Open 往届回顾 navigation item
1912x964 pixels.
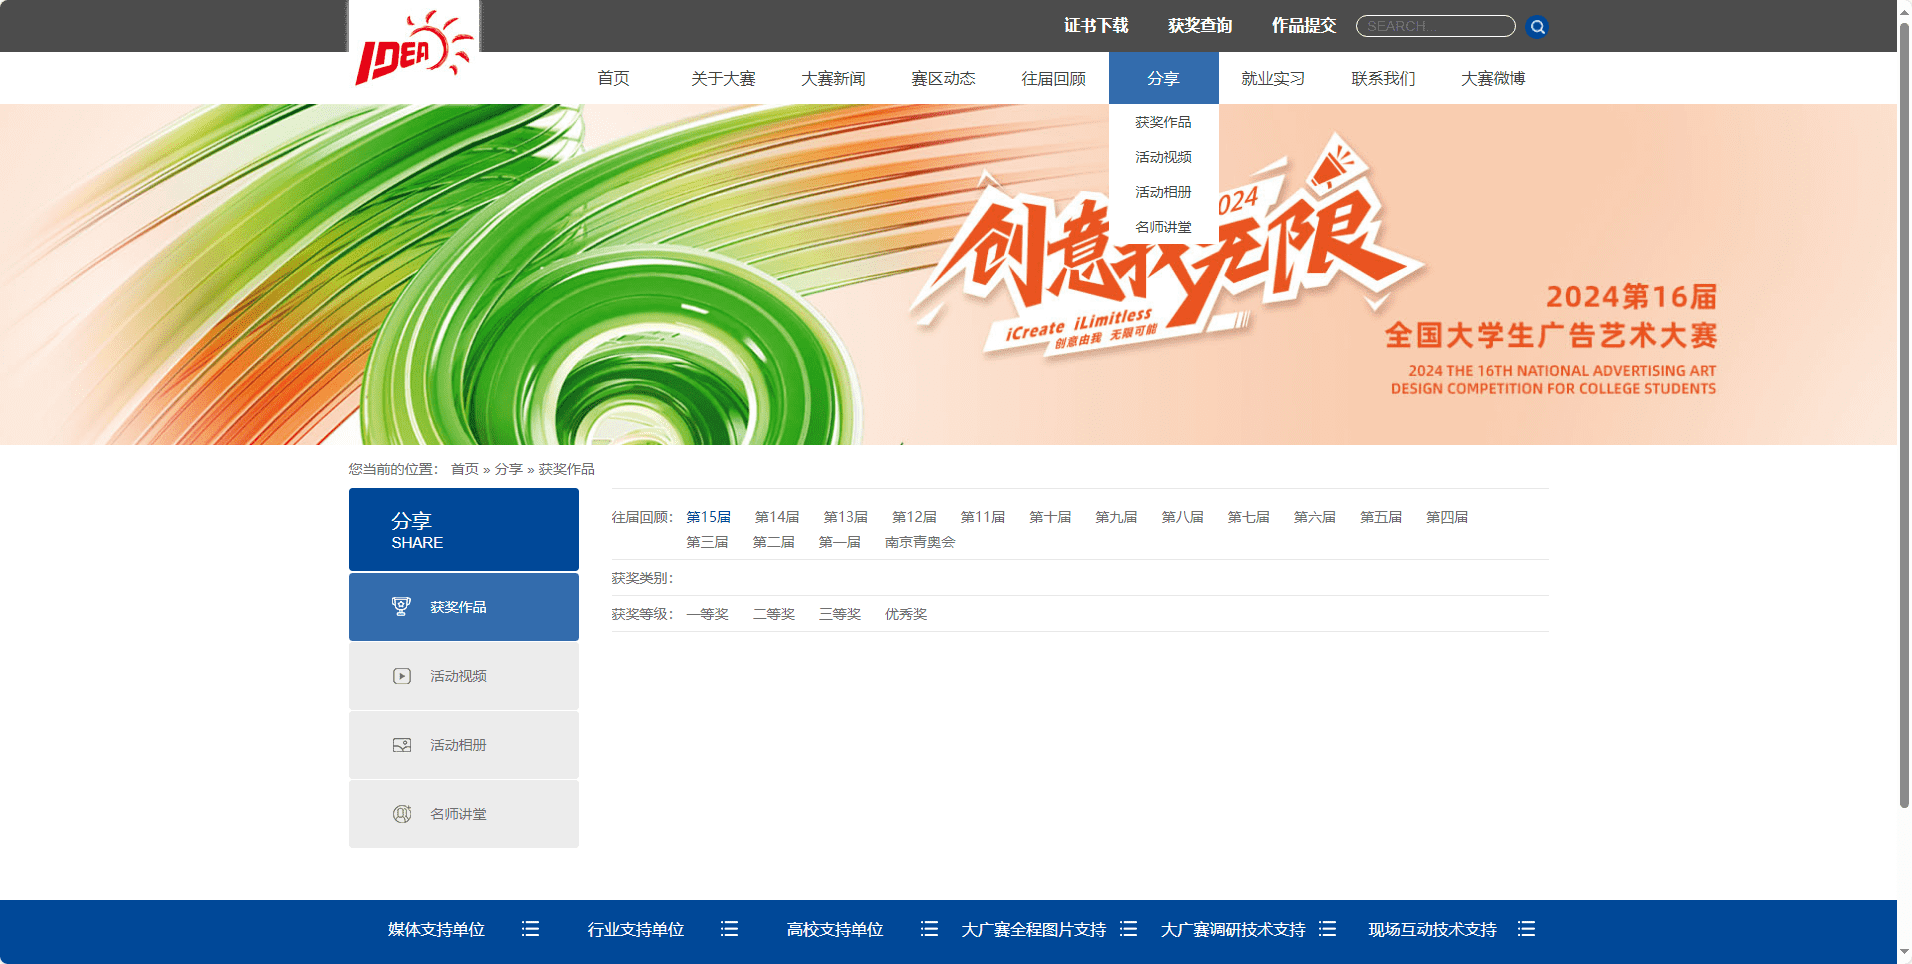(x=1053, y=78)
